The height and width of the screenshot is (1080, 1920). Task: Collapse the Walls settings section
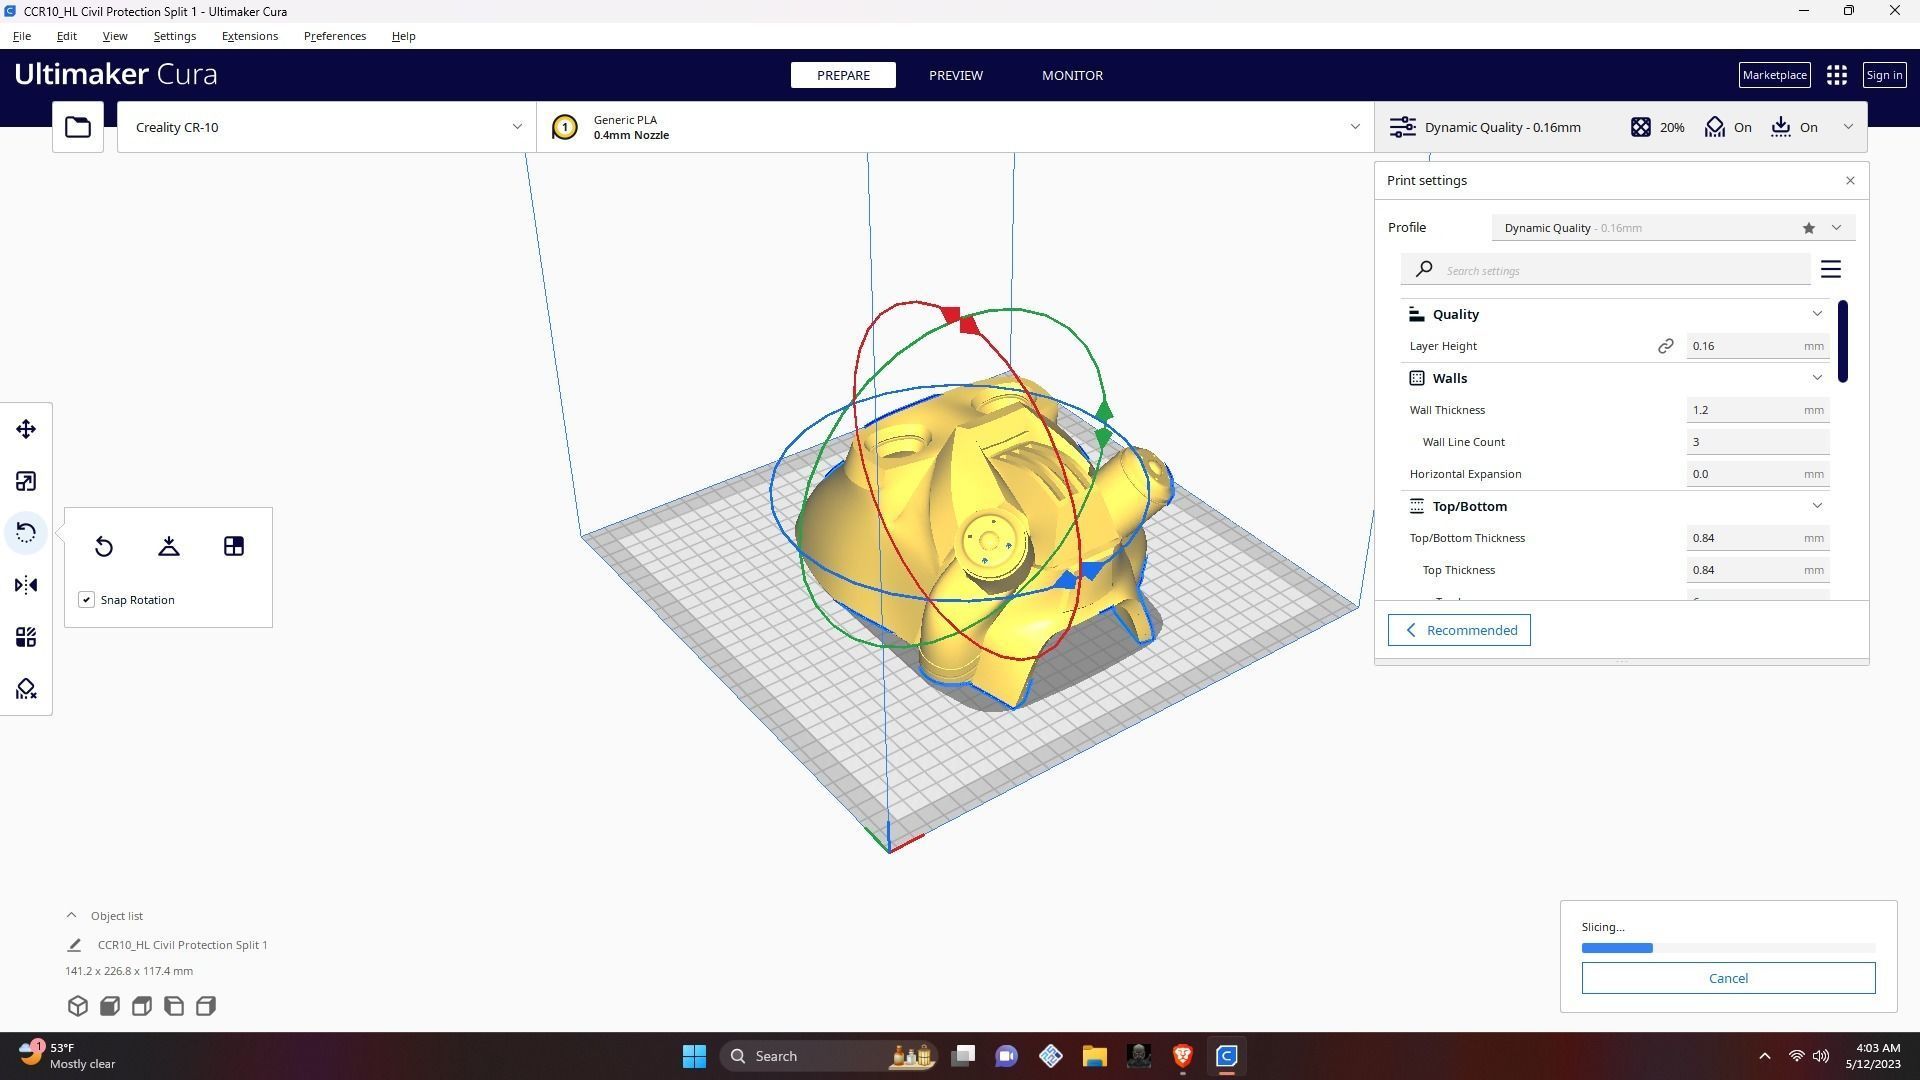[1816, 378]
